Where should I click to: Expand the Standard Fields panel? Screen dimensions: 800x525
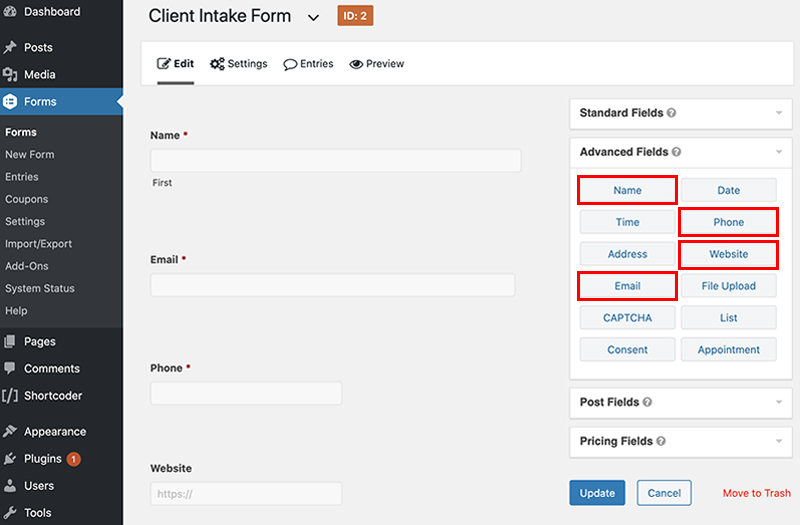pos(779,113)
